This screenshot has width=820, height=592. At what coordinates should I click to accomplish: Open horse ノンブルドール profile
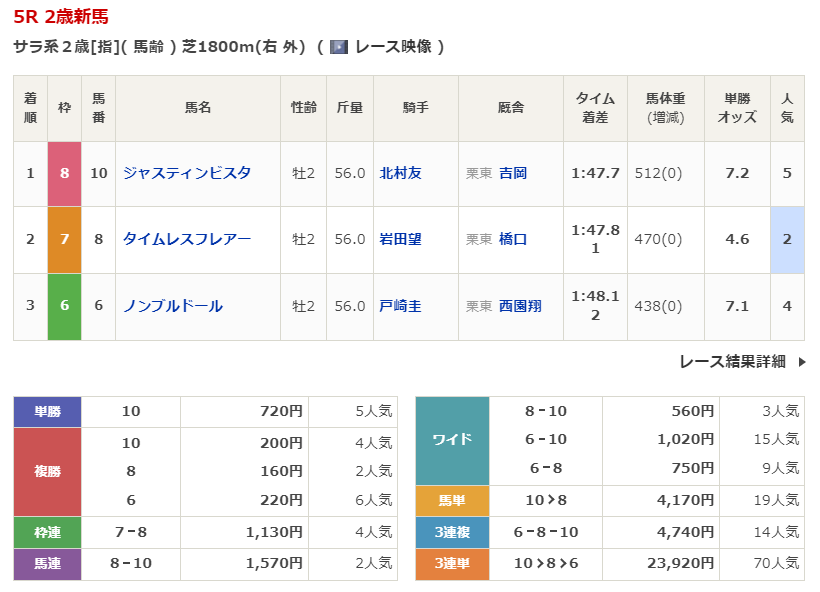click(172, 306)
